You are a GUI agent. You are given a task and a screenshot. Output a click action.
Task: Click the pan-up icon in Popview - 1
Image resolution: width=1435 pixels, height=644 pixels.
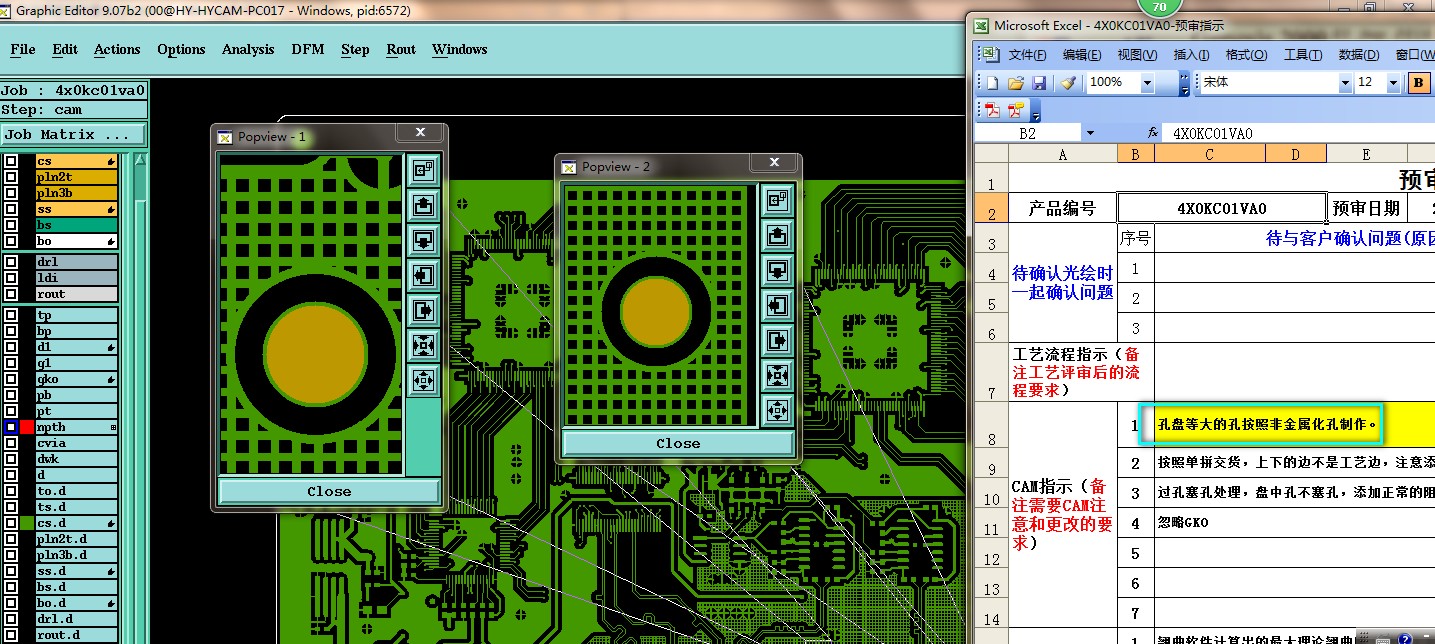pos(423,205)
